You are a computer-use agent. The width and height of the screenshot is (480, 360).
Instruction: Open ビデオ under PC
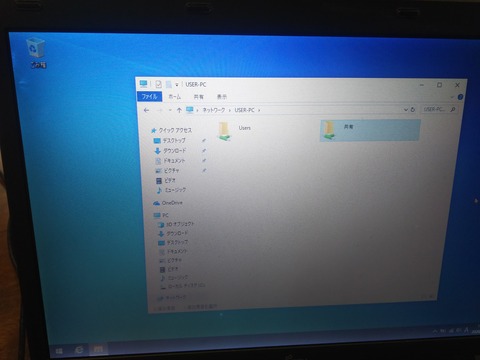(x=169, y=269)
